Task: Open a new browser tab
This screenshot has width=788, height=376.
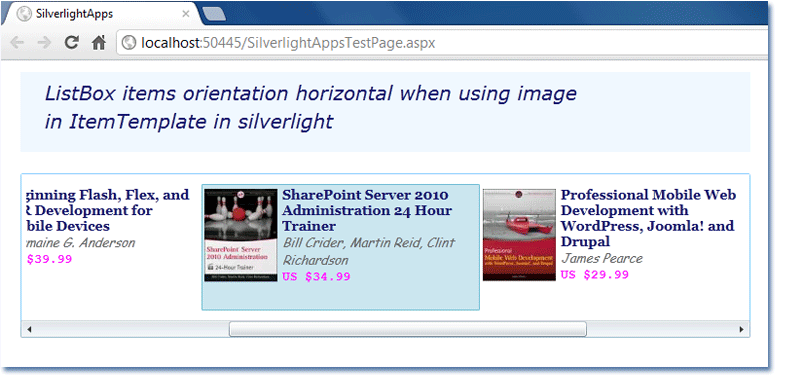Action: [x=215, y=15]
